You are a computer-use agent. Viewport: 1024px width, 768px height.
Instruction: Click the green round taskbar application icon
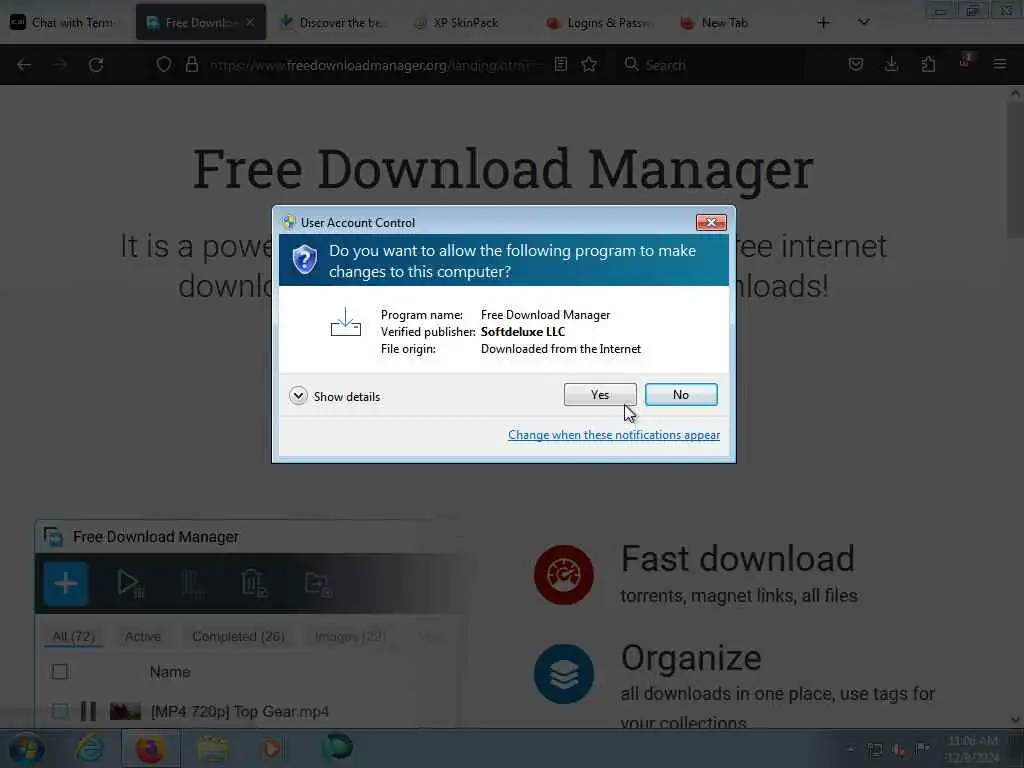tap(337, 747)
